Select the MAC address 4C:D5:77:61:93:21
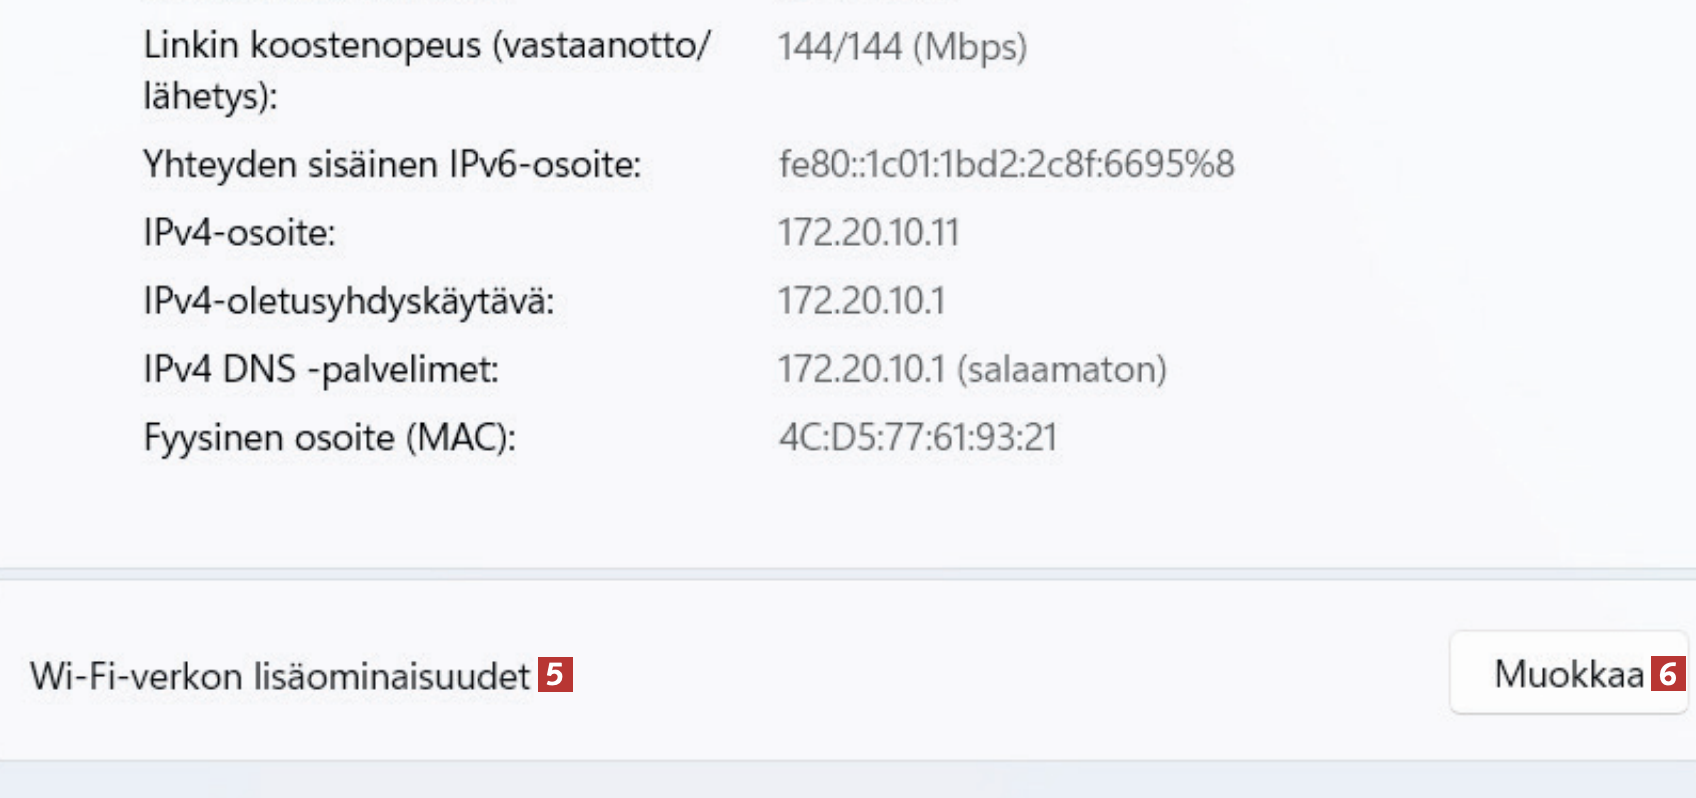 click(918, 438)
